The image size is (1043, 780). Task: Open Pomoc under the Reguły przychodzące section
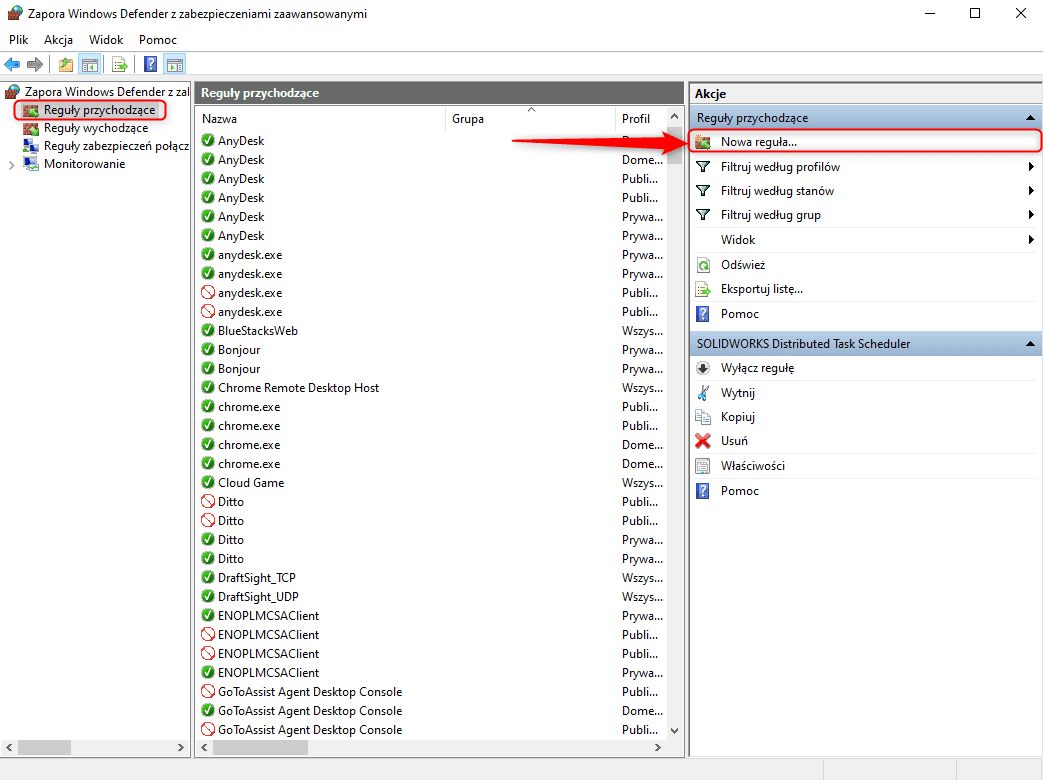pyautogui.click(x=865, y=314)
